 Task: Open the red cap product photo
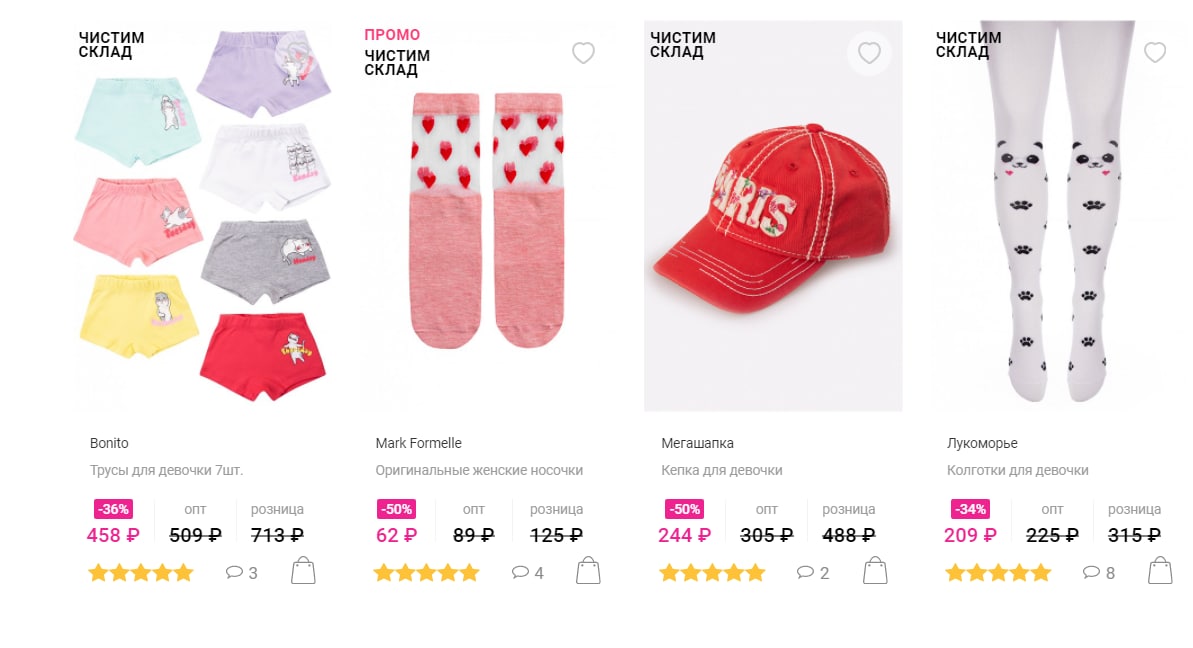(773, 216)
